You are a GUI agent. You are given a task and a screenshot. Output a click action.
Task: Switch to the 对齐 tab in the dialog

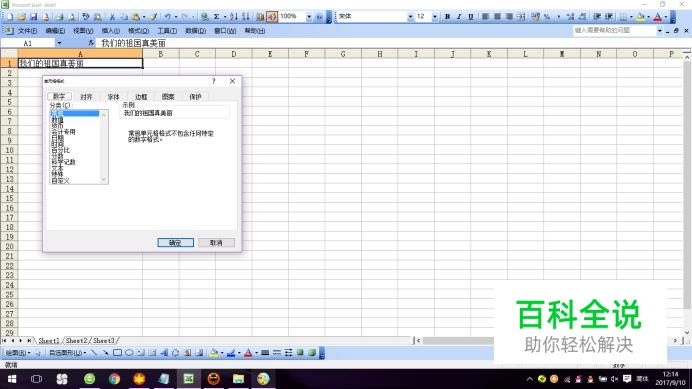click(x=86, y=97)
